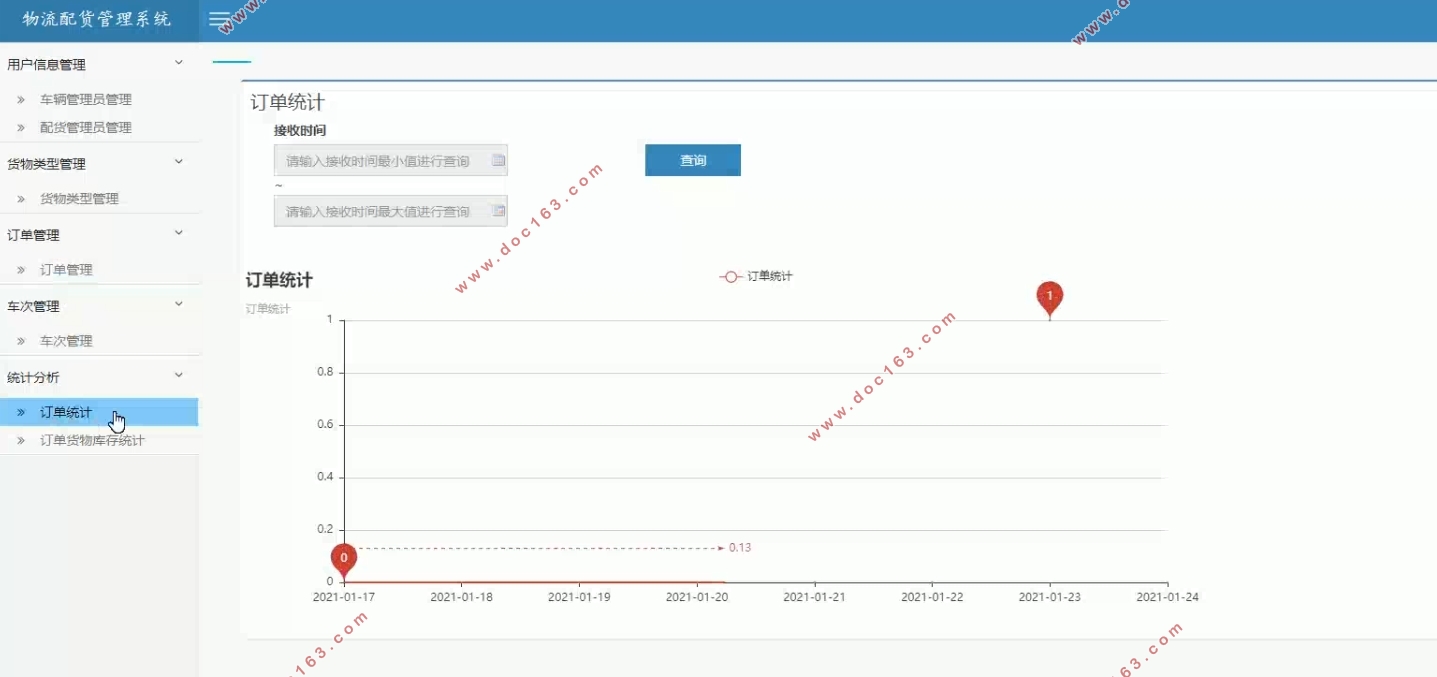Toggle the 订单统计 chart legend series
The image size is (1437, 677).
[756, 276]
